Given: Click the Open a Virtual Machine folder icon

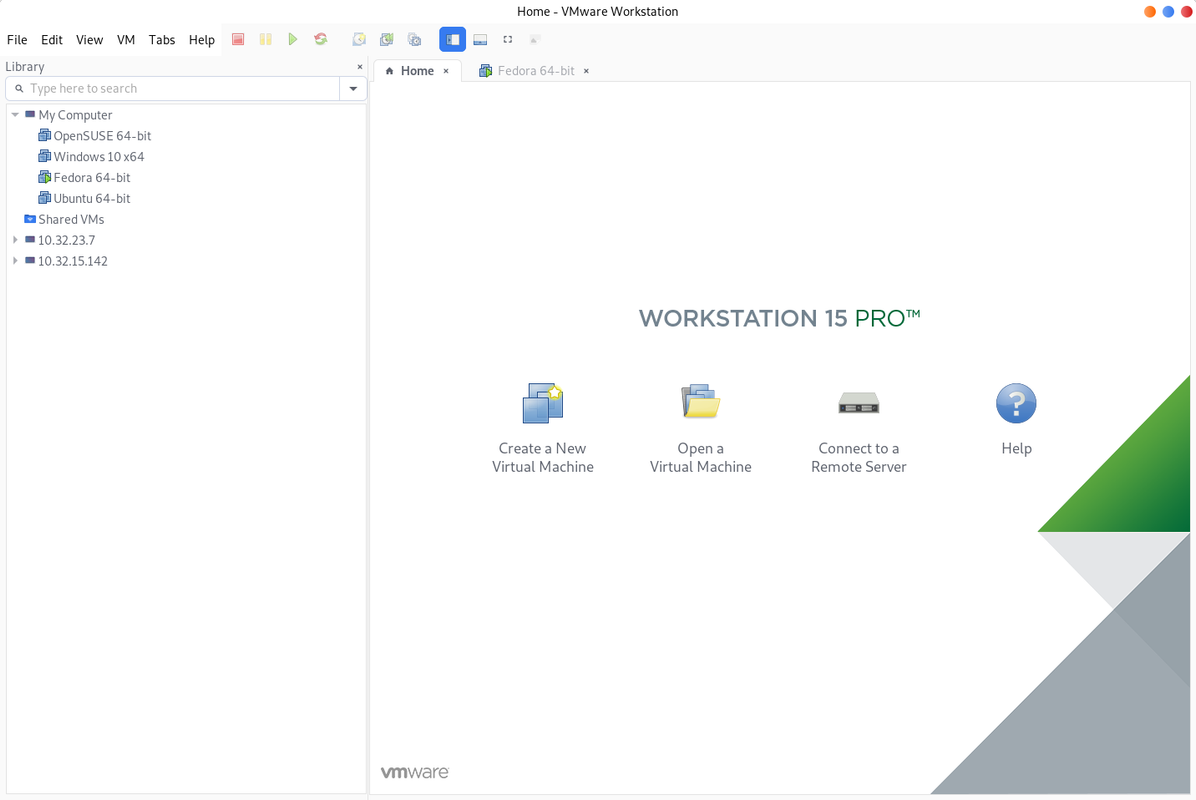Looking at the screenshot, I should point(700,401).
